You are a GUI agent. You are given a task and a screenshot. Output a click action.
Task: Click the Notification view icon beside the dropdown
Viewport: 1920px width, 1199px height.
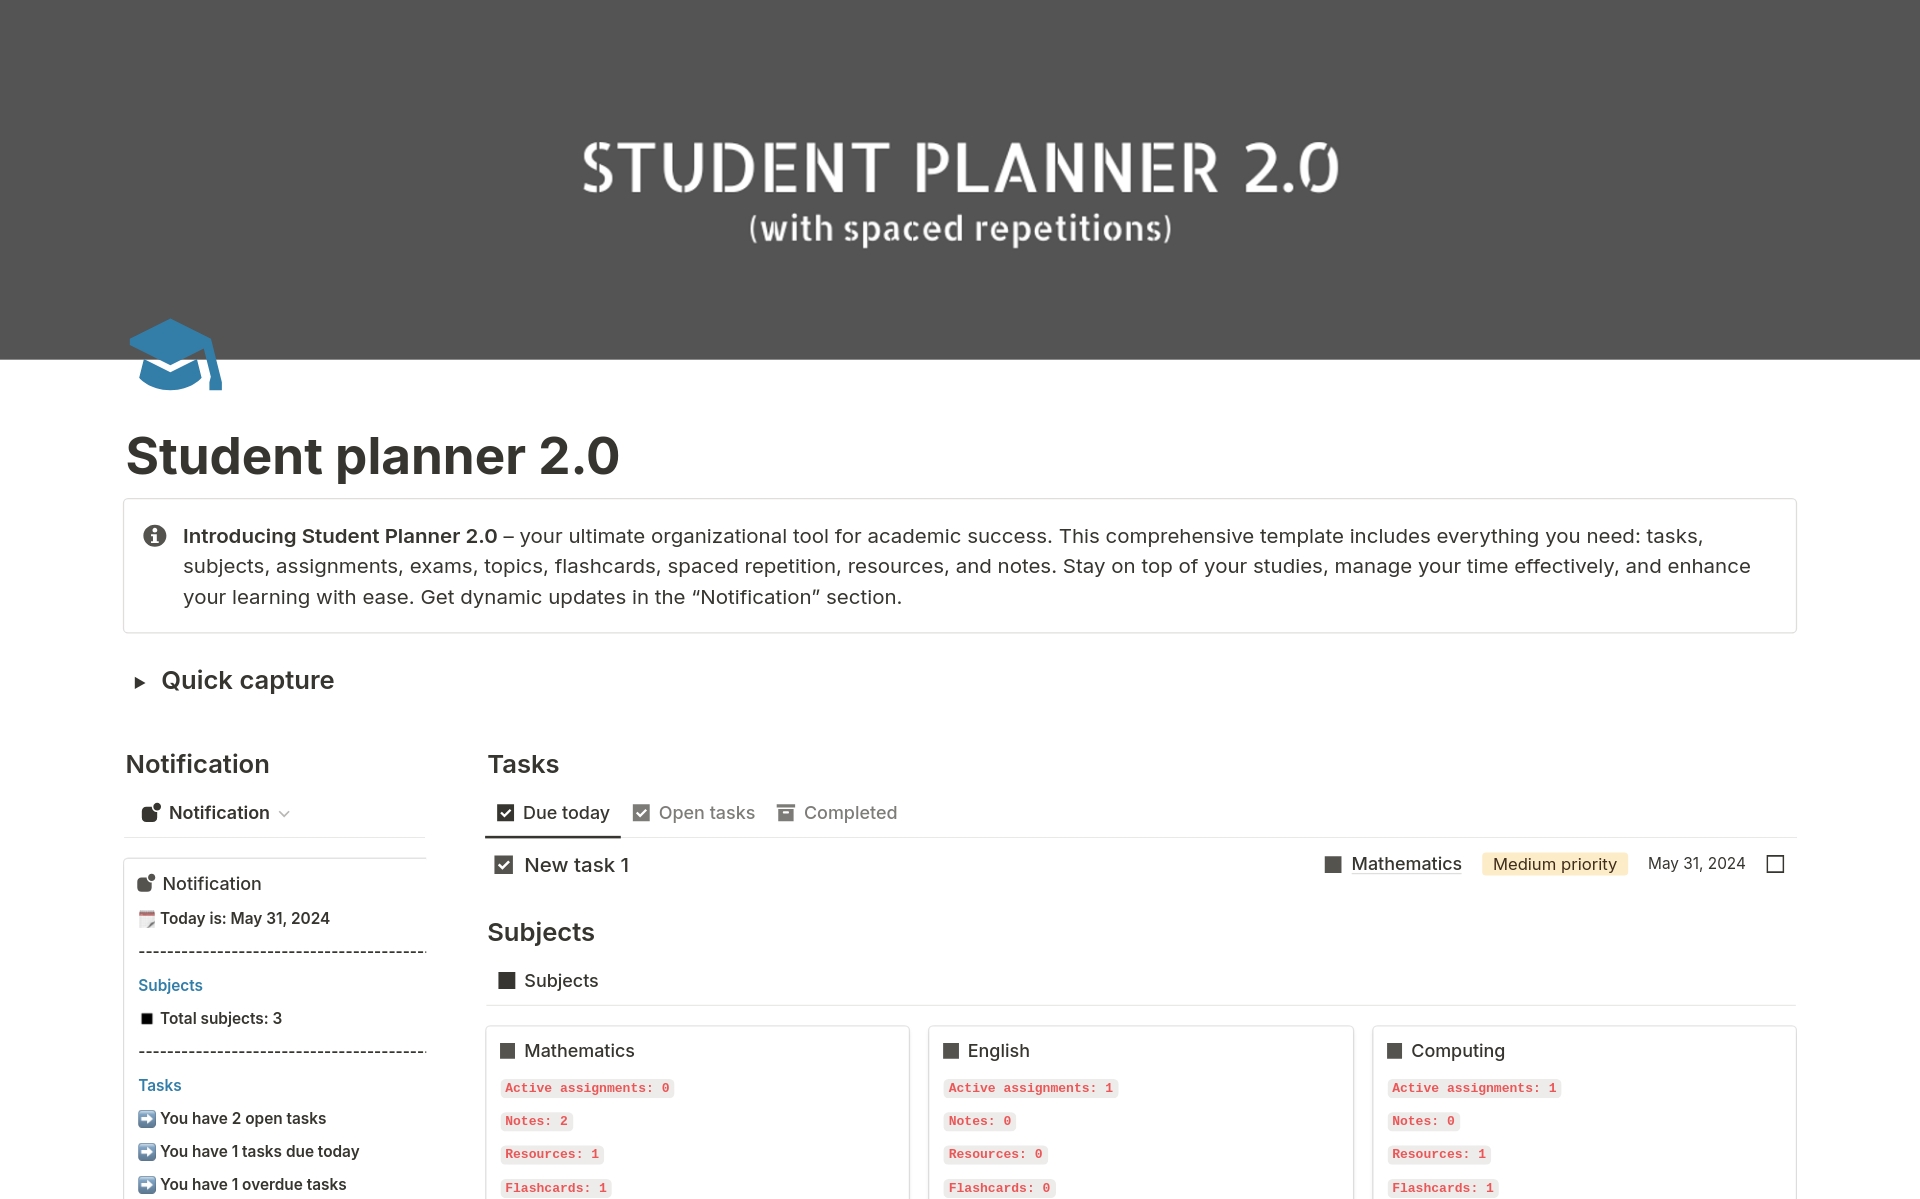[151, 813]
